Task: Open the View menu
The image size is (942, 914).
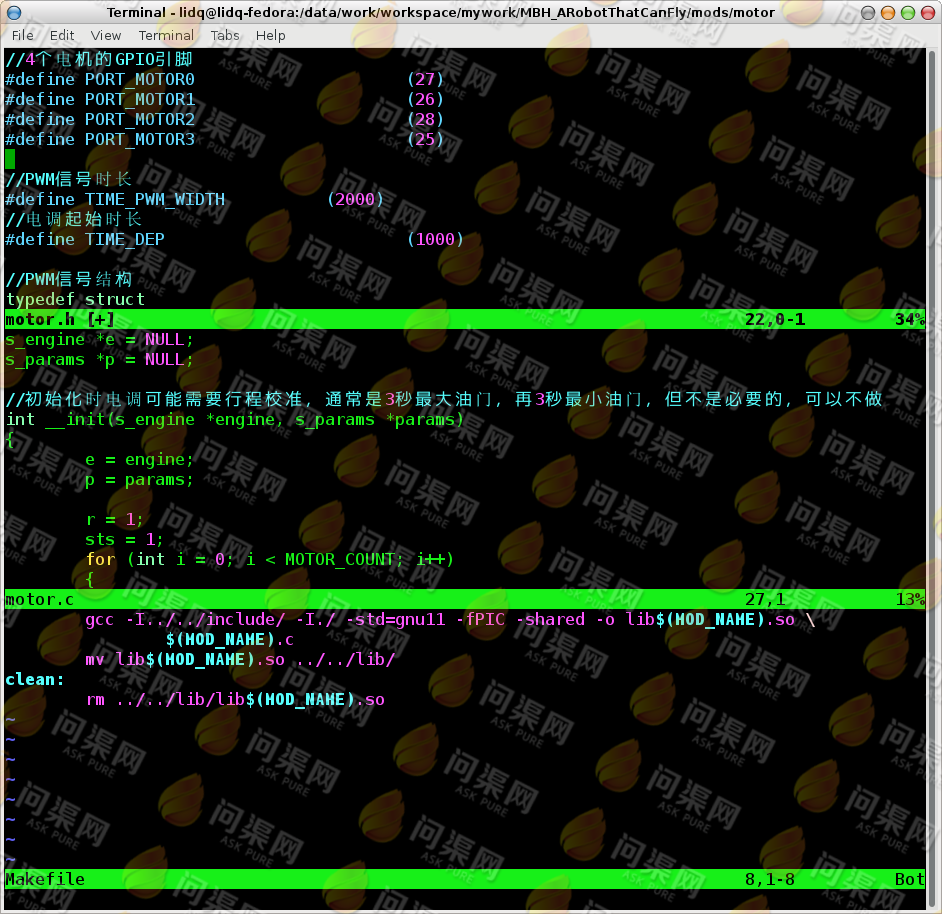Action: (x=106, y=35)
